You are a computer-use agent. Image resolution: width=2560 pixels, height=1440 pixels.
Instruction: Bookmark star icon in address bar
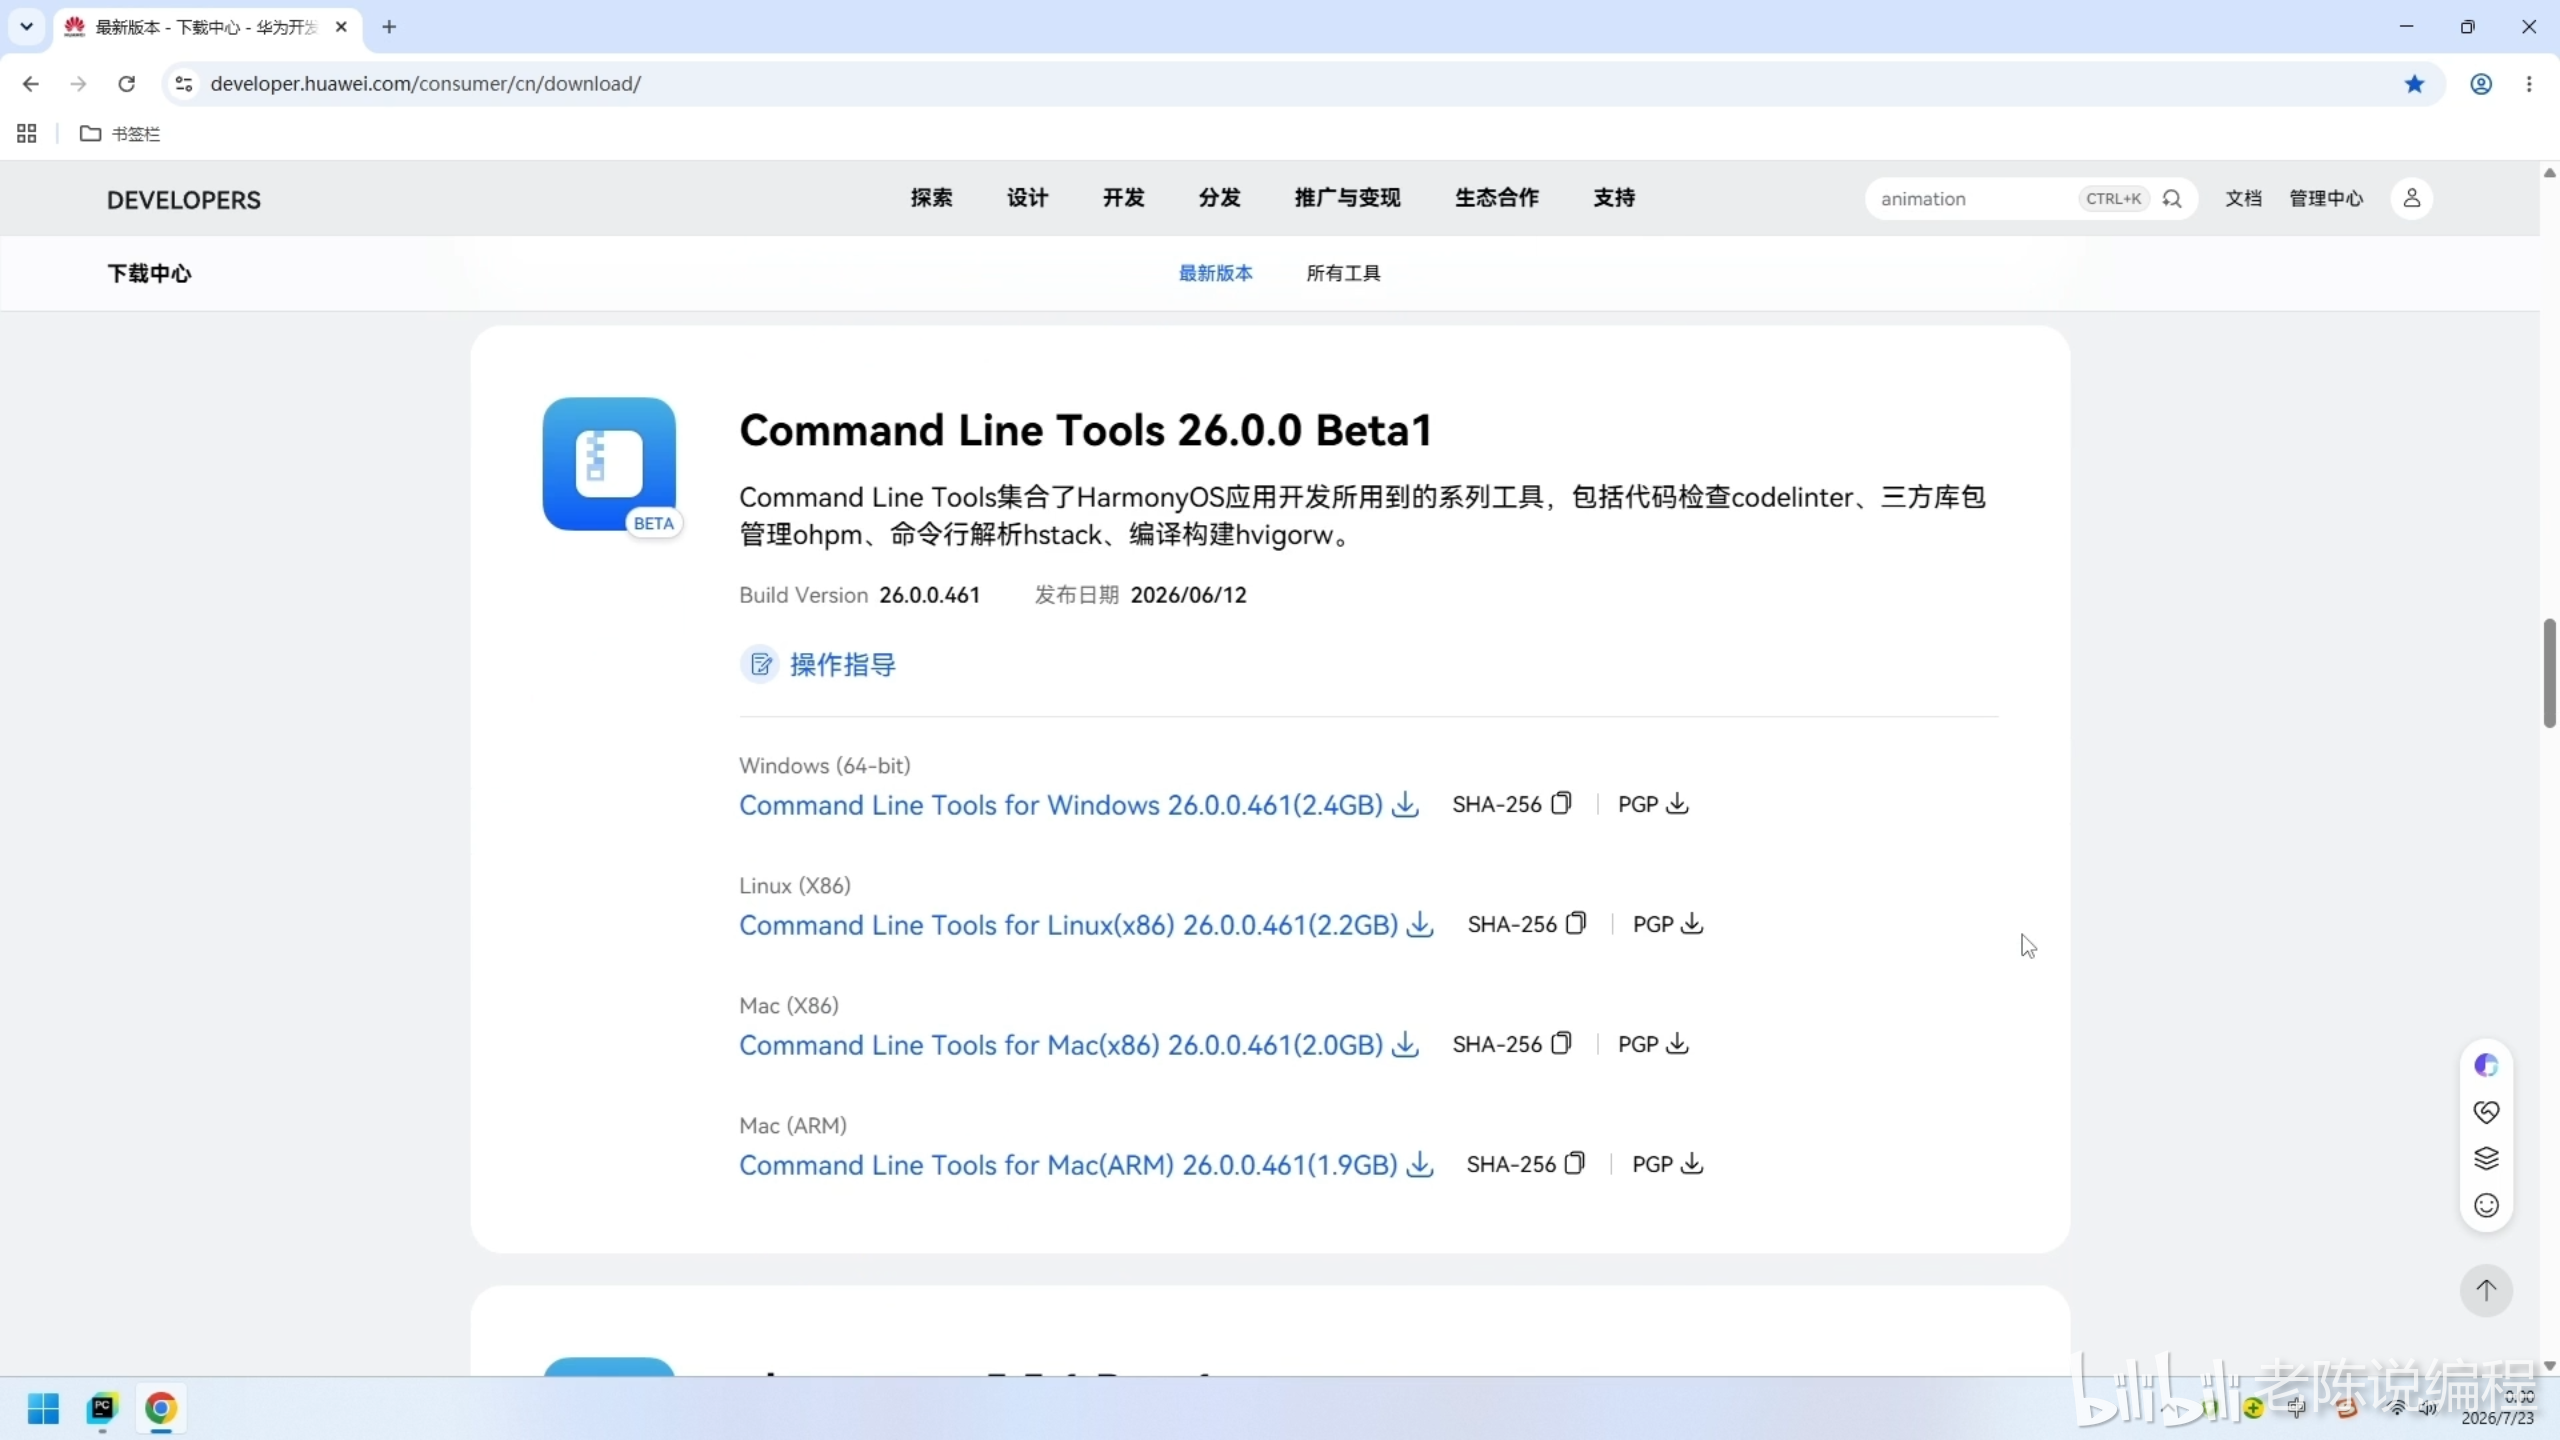2415,84
